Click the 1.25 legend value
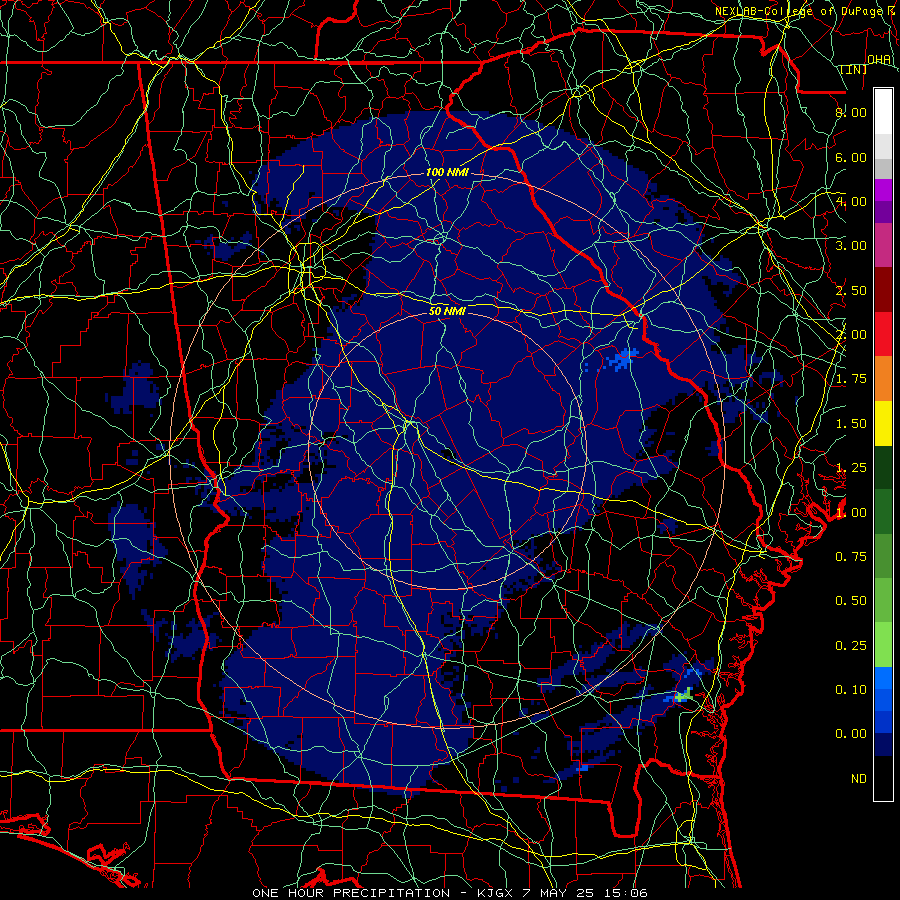This screenshot has width=900, height=900. pyautogui.click(x=851, y=468)
